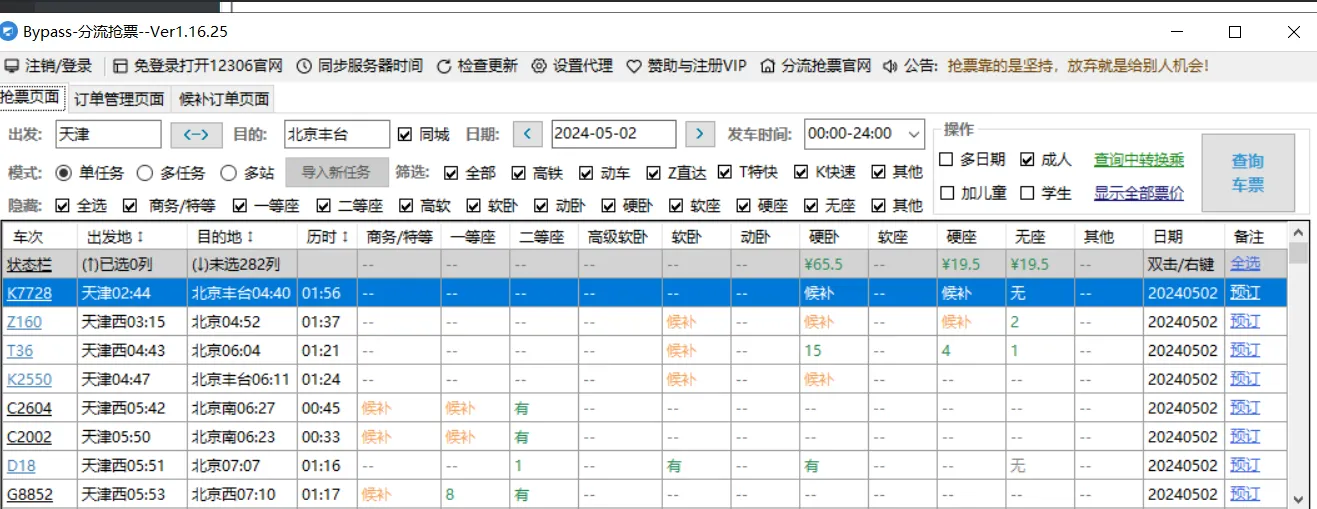Screen dimensions: 1317x509
Task: Click the 出发 station input field
Action: tap(108, 134)
